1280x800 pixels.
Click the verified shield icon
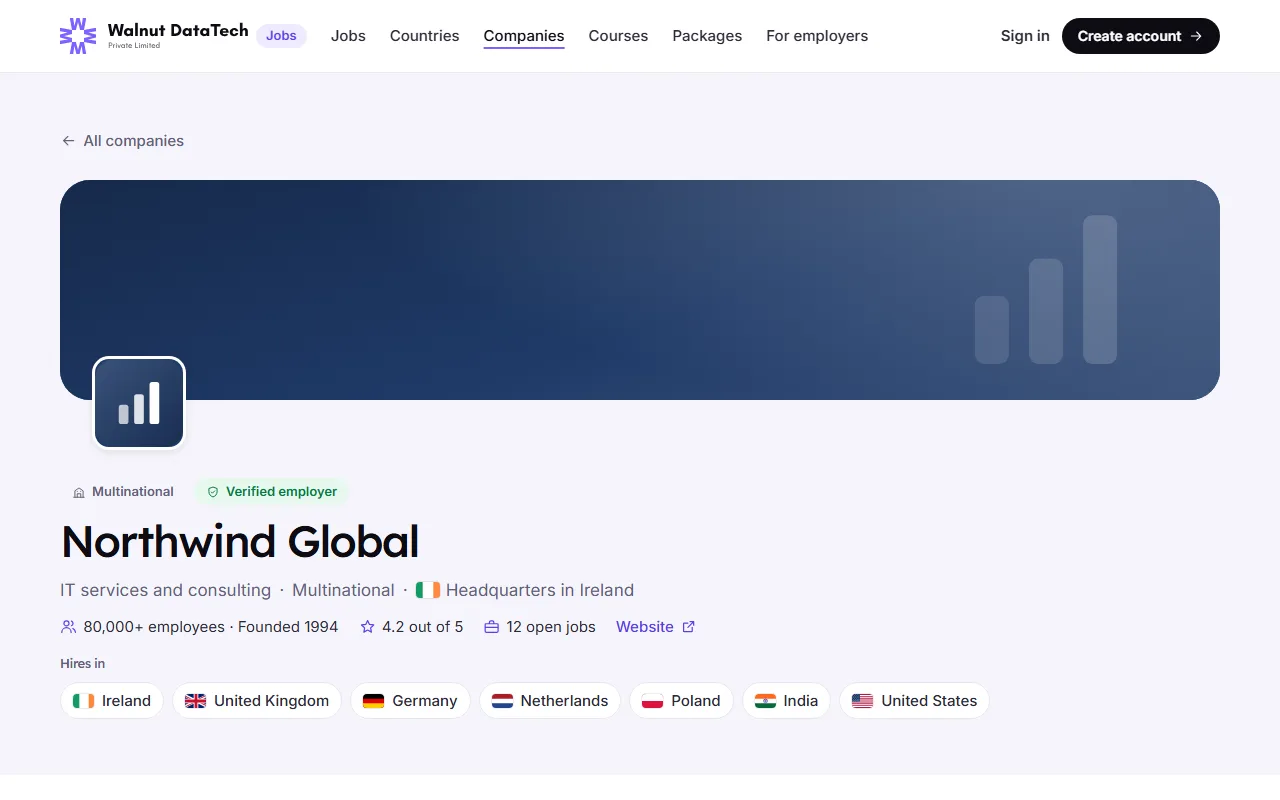[x=212, y=492]
